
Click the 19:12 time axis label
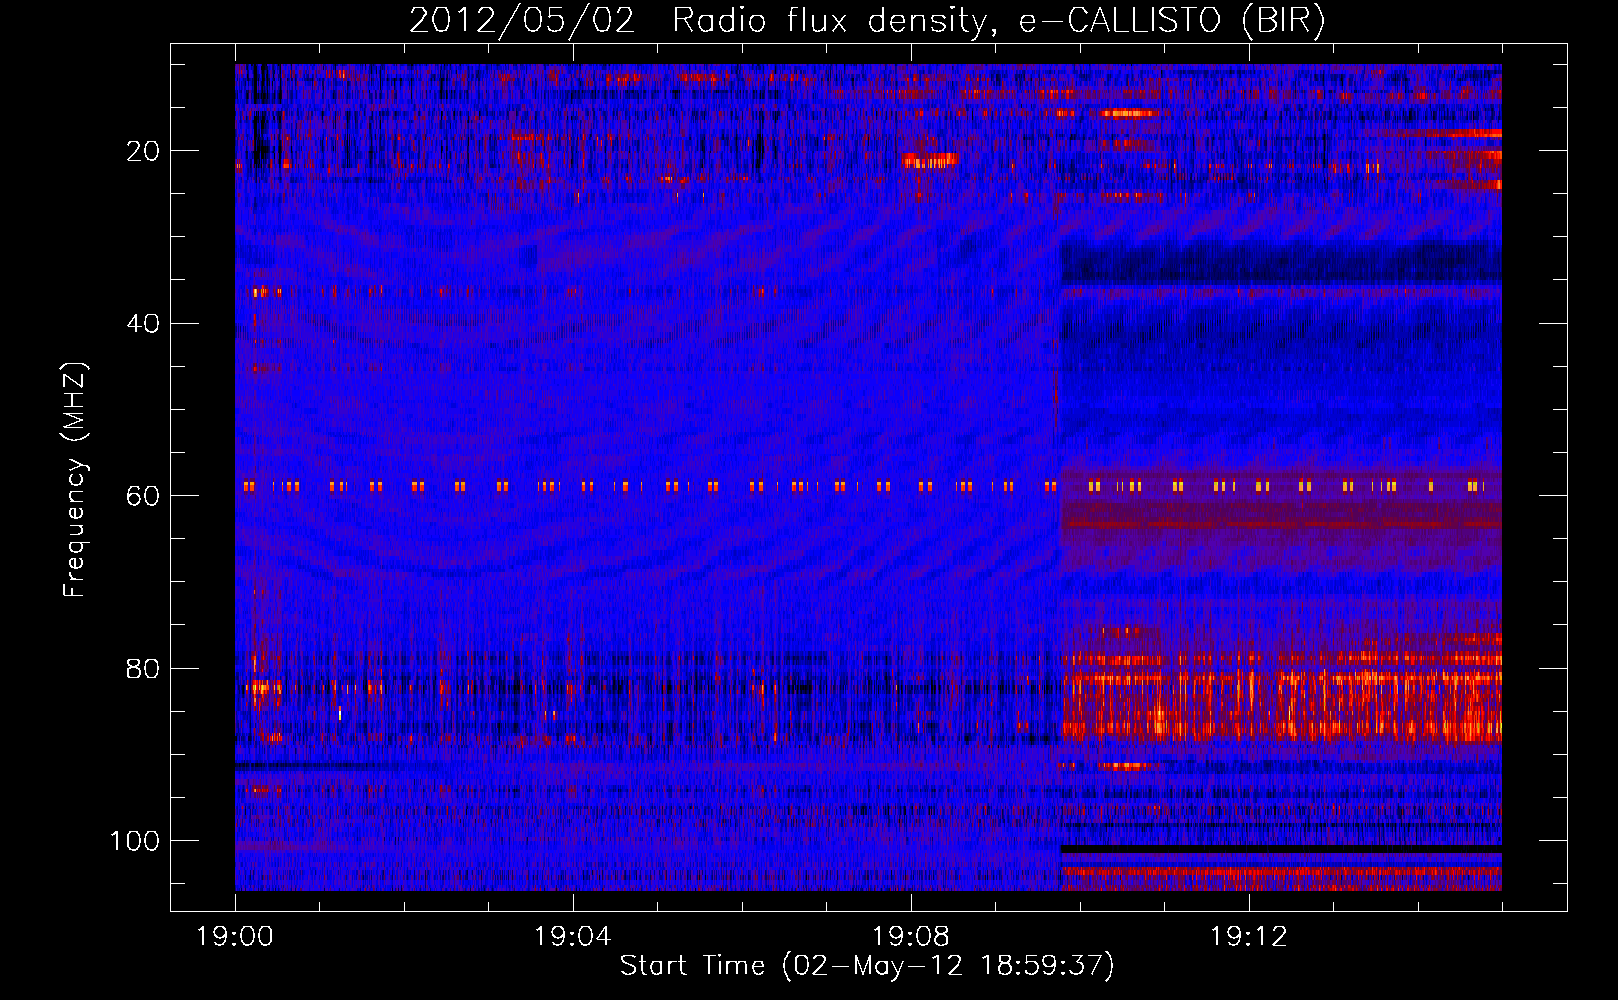point(1249,937)
